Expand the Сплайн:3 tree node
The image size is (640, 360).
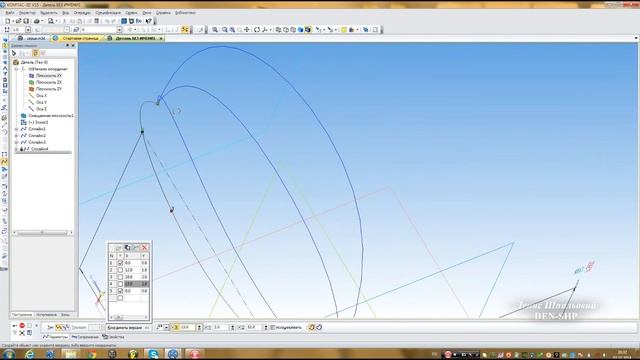point(17,142)
